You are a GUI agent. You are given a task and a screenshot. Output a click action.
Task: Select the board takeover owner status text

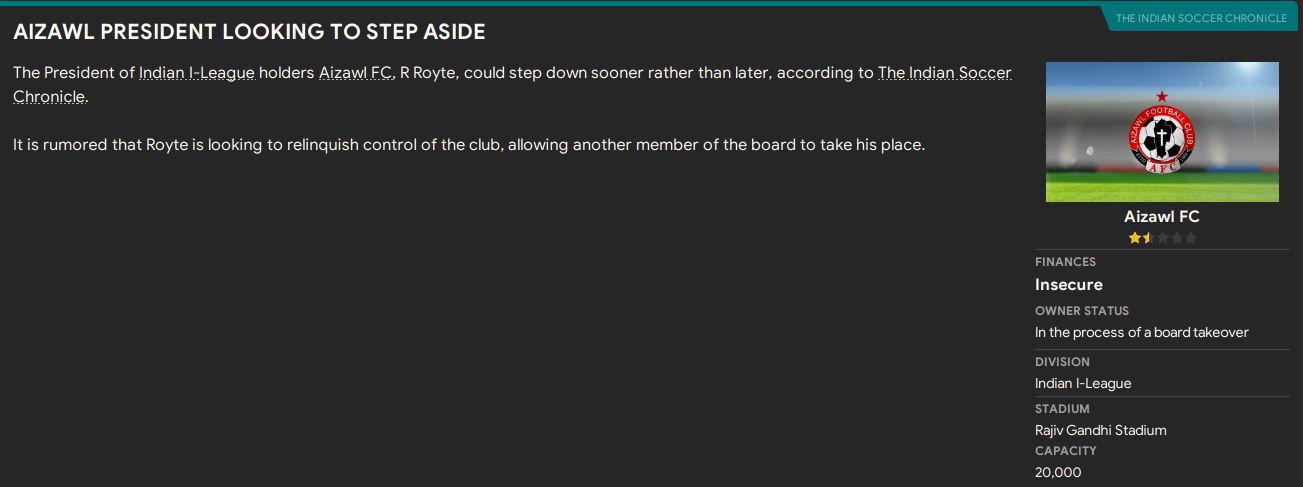[1141, 332]
